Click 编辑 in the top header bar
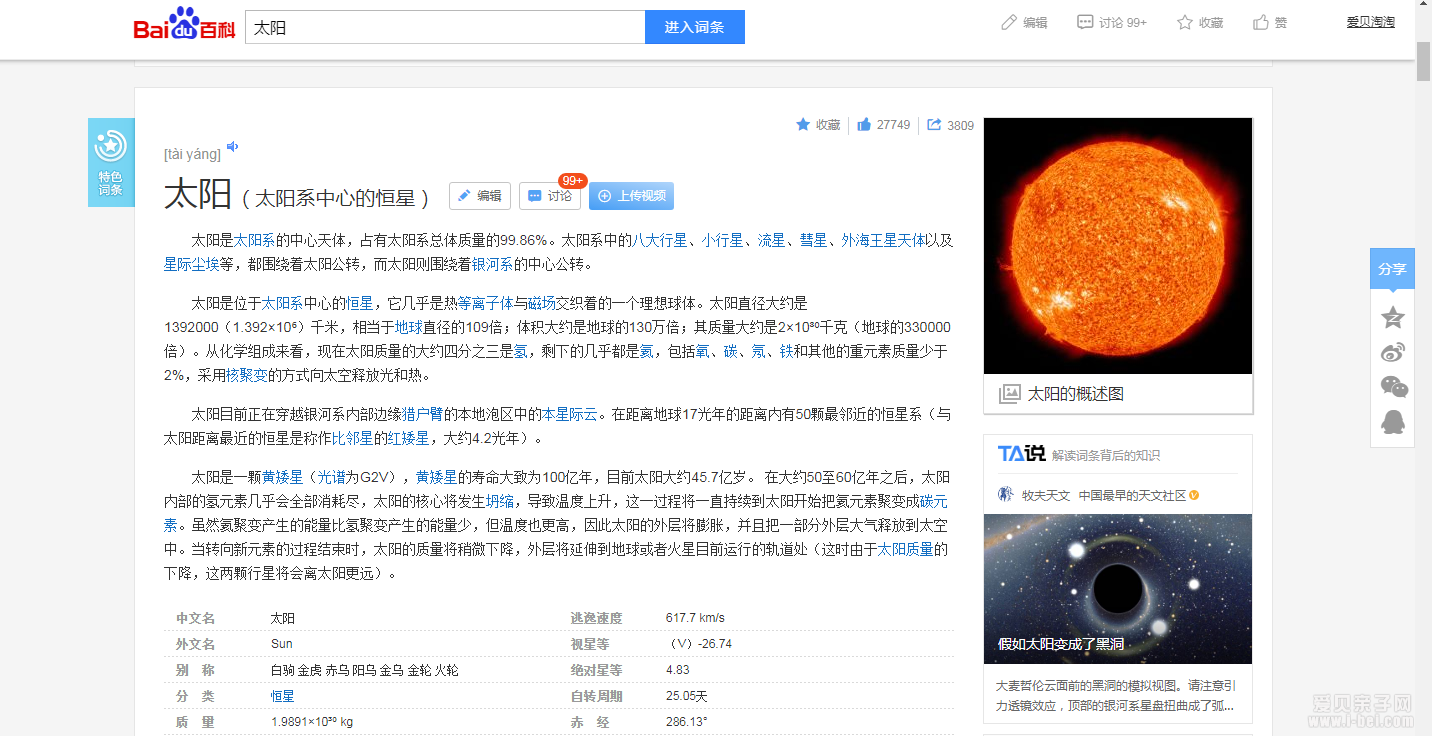The height and width of the screenshot is (736, 1432). click(x=1024, y=23)
